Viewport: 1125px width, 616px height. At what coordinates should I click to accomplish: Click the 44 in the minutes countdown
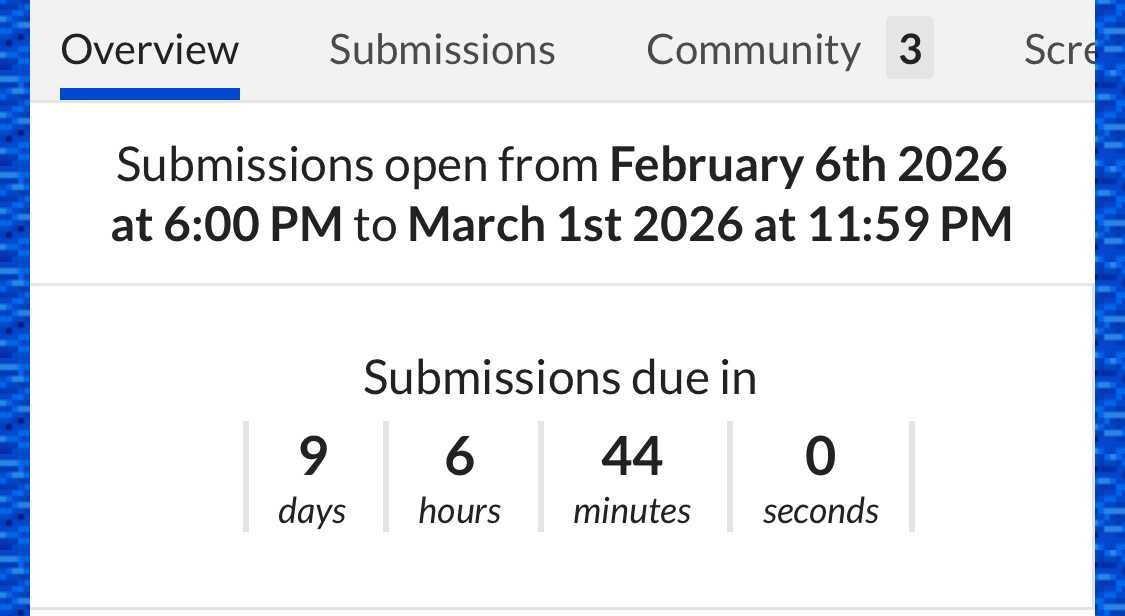tap(632, 457)
